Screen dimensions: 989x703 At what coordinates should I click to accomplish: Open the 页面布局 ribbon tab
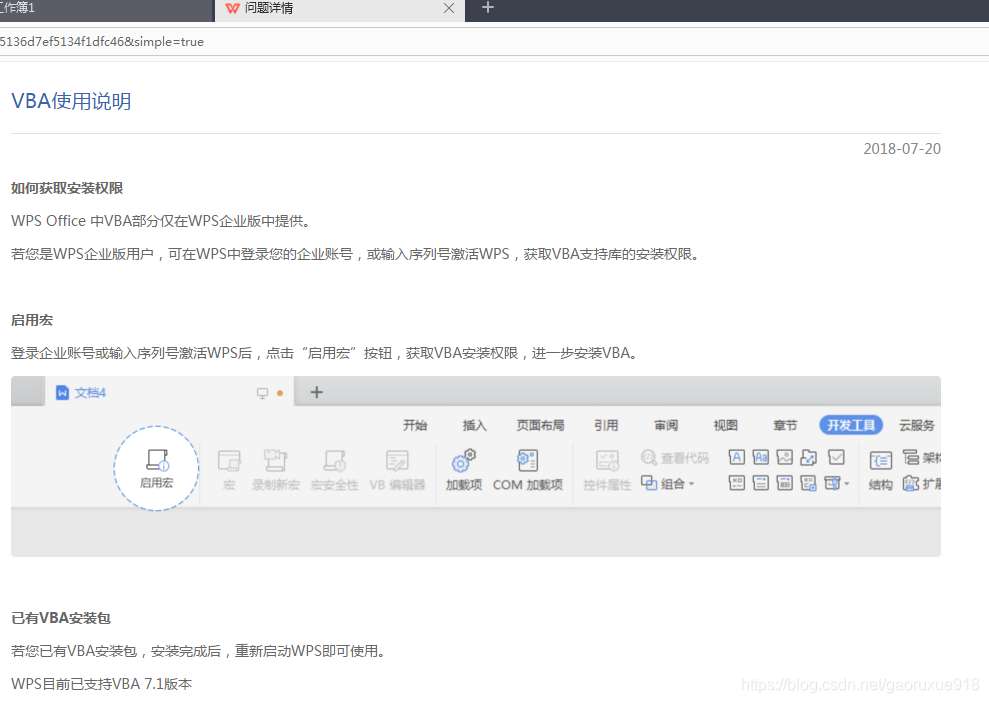tap(540, 426)
